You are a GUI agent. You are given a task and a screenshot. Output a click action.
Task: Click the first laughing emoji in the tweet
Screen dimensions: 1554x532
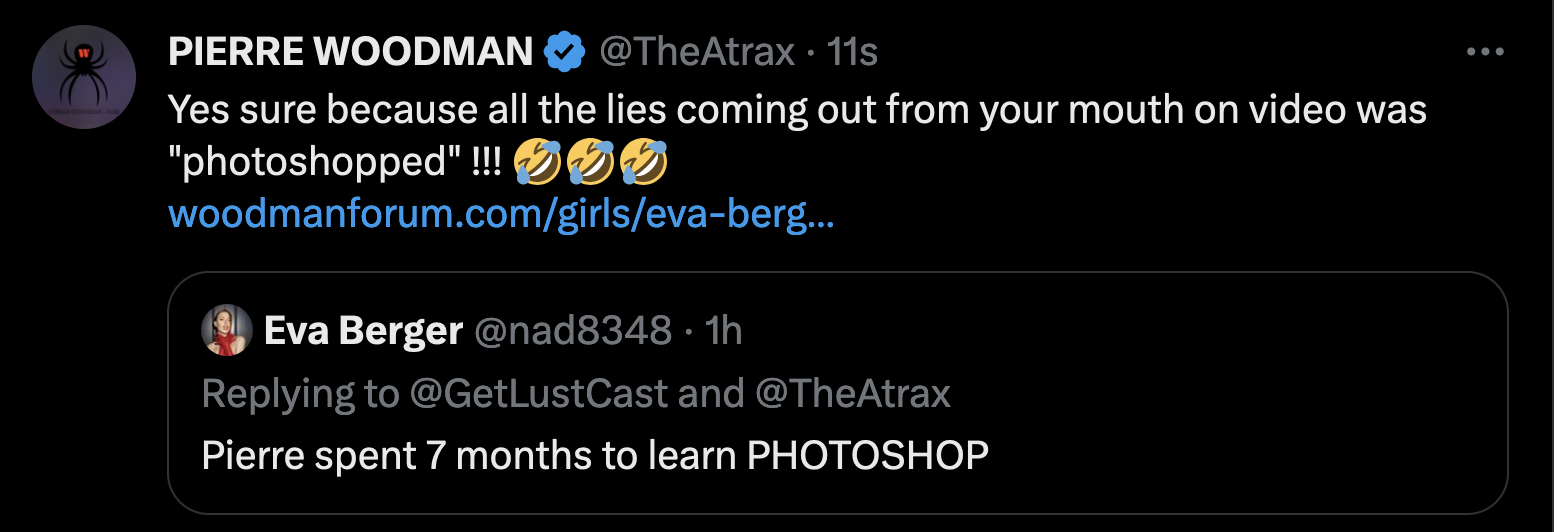click(x=538, y=163)
